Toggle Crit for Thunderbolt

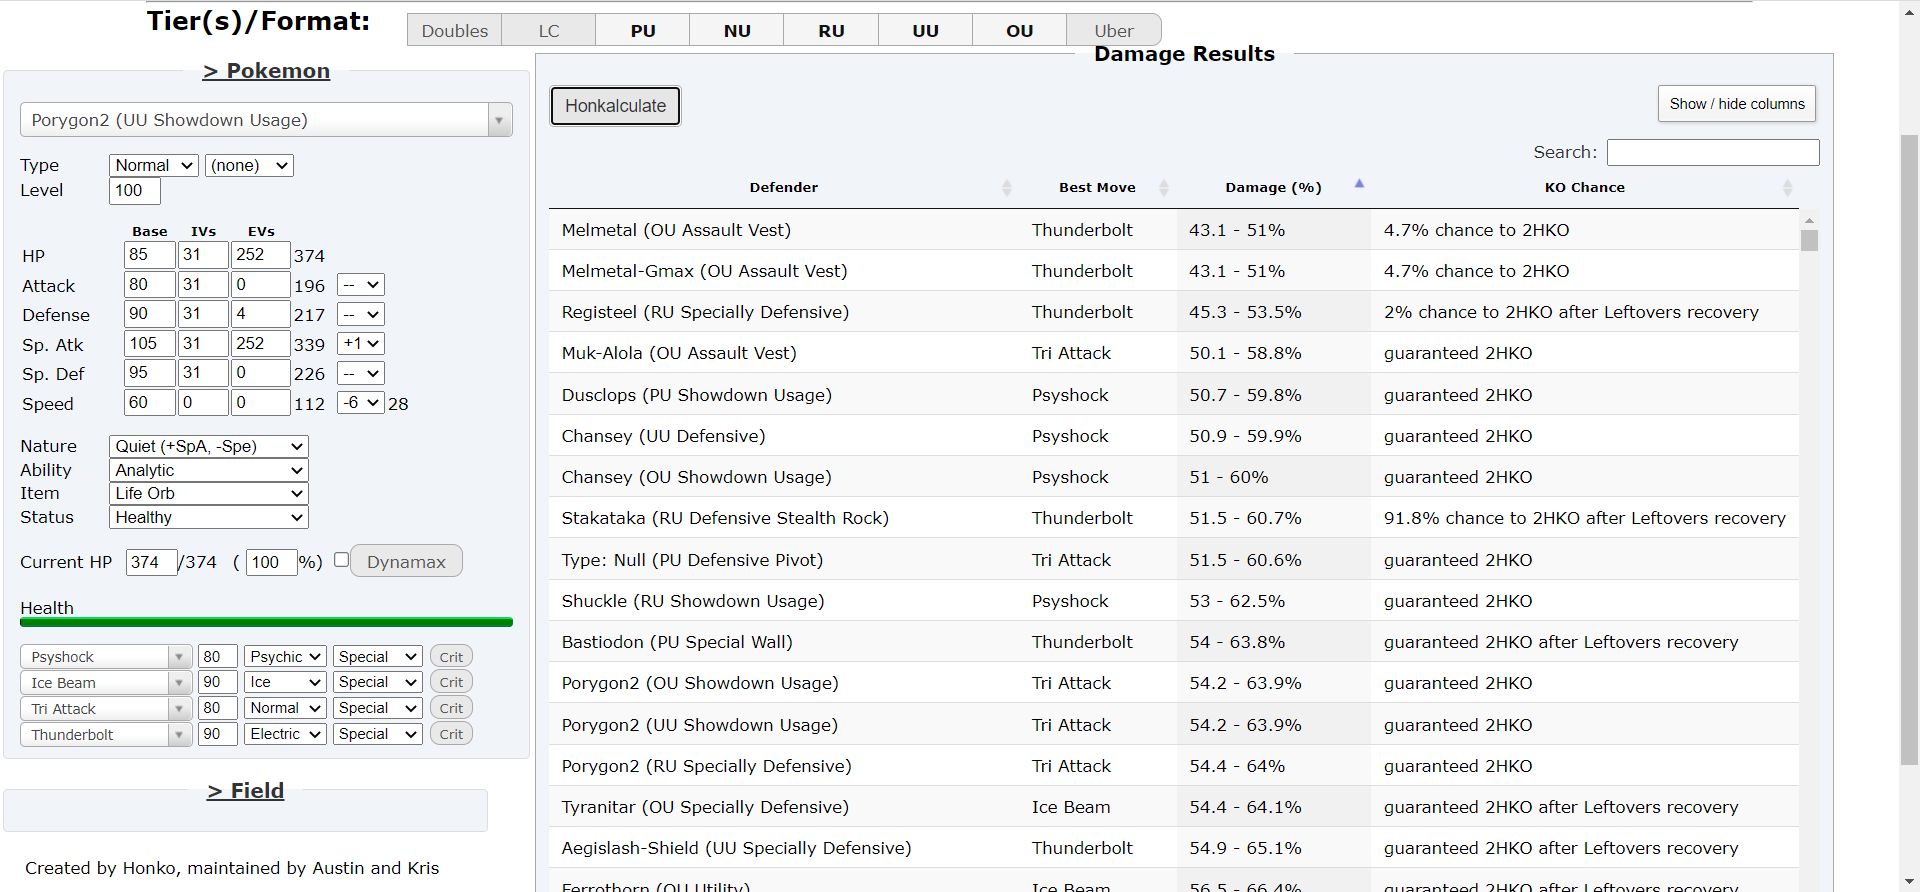[x=451, y=734]
